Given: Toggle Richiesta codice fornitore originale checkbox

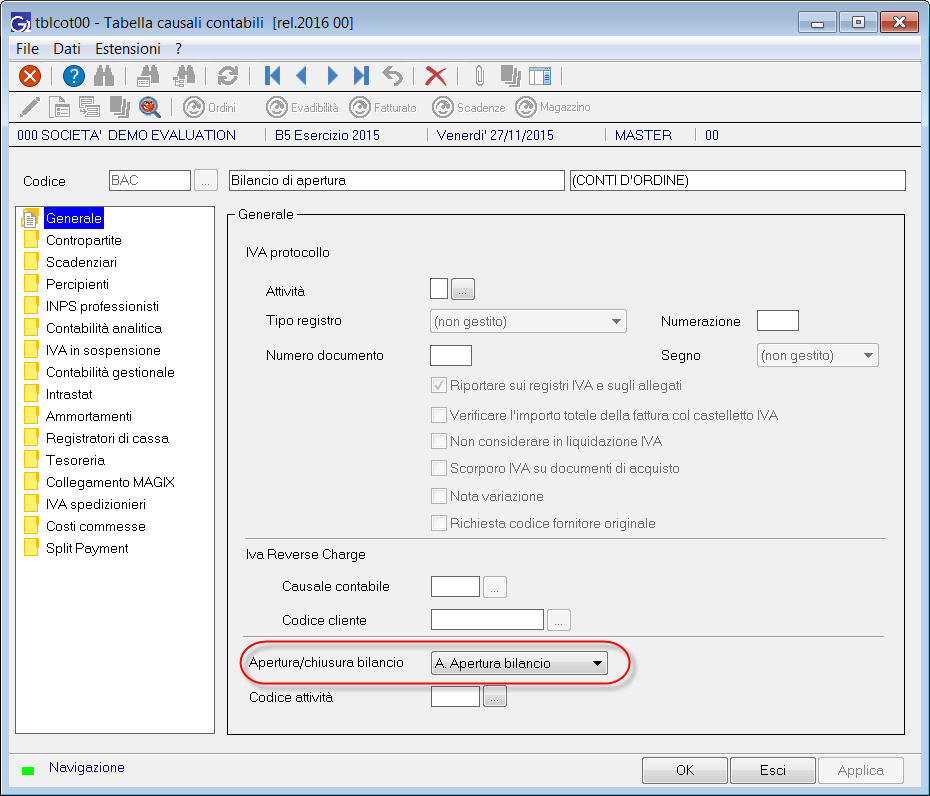Looking at the screenshot, I should [438, 523].
